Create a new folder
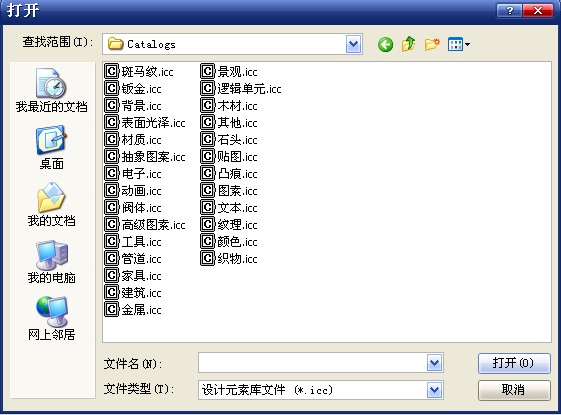561x415 pixels. click(432, 44)
